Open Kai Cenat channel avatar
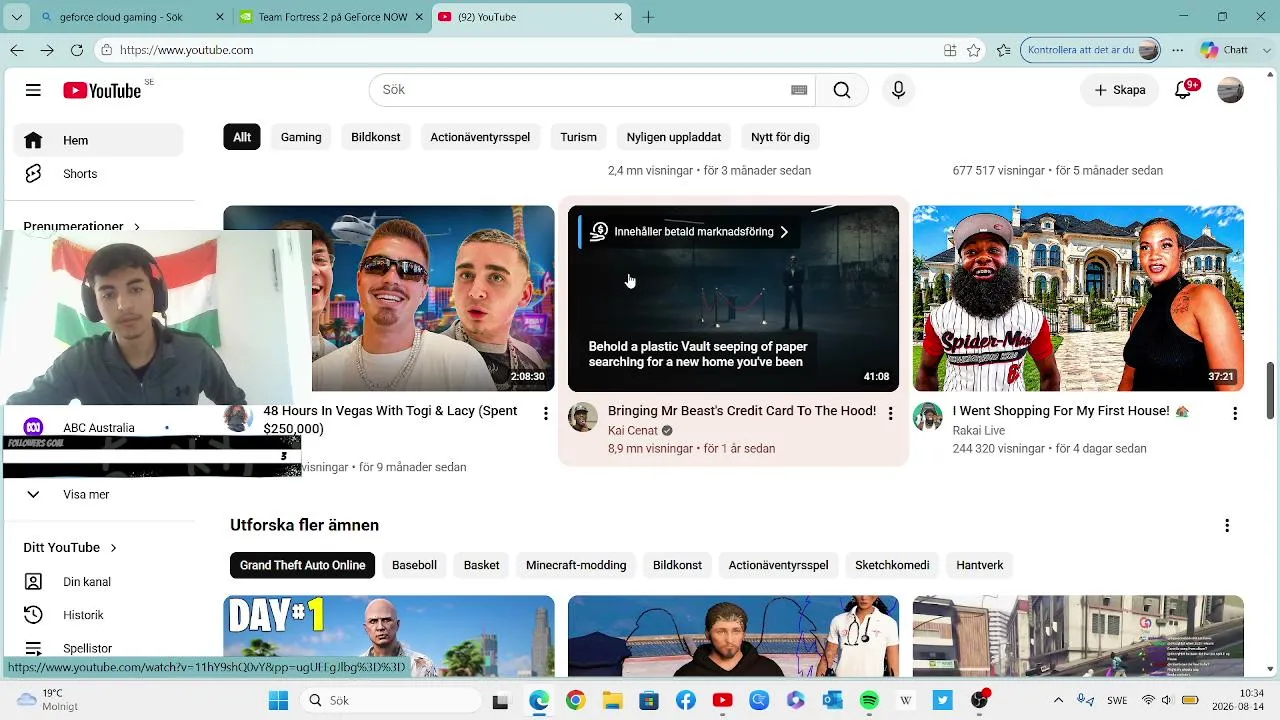This screenshot has height=720, width=1280. 583,417
